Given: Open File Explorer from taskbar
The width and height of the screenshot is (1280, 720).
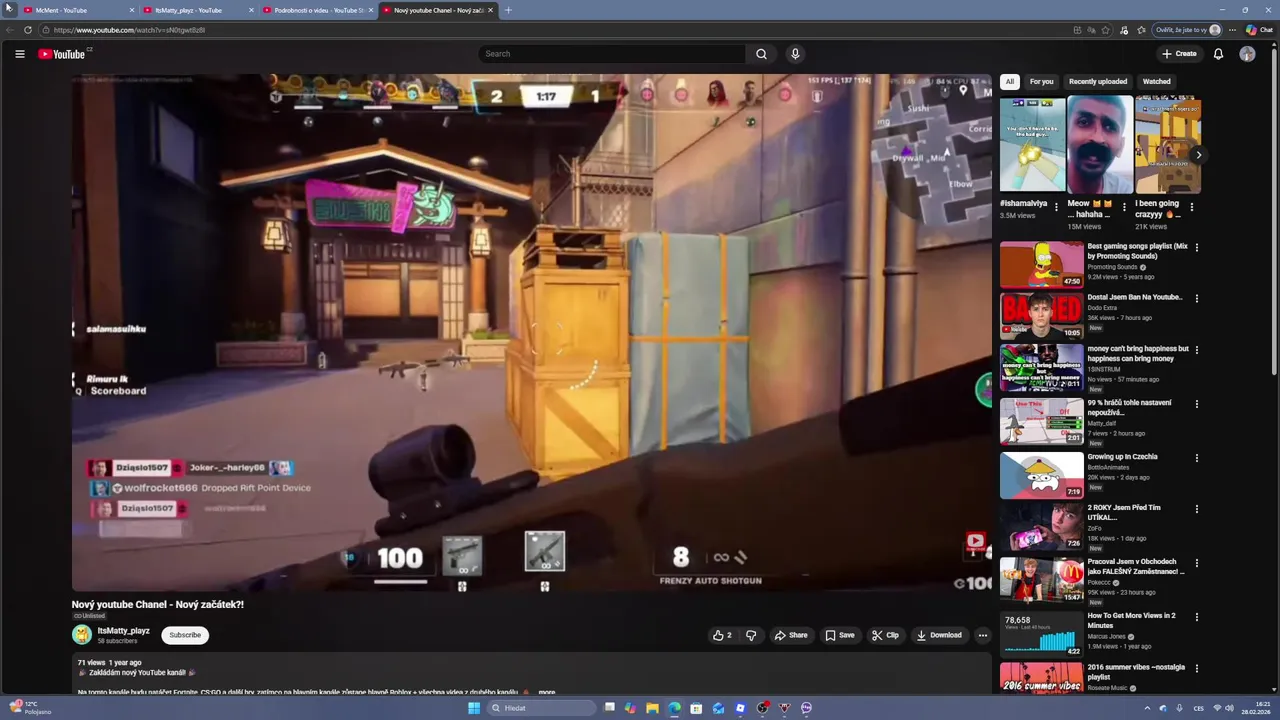Looking at the screenshot, I should 652,708.
